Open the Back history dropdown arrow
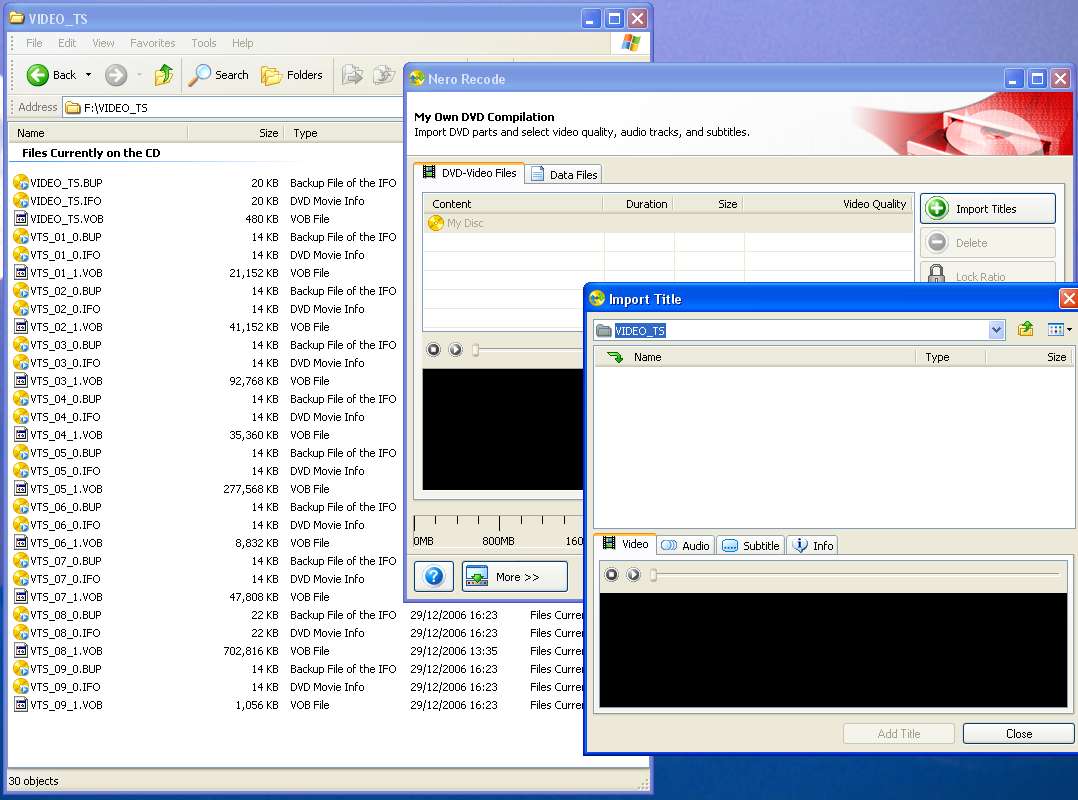The width and height of the screenshot is (1078, 800). (x=88, y=75)
